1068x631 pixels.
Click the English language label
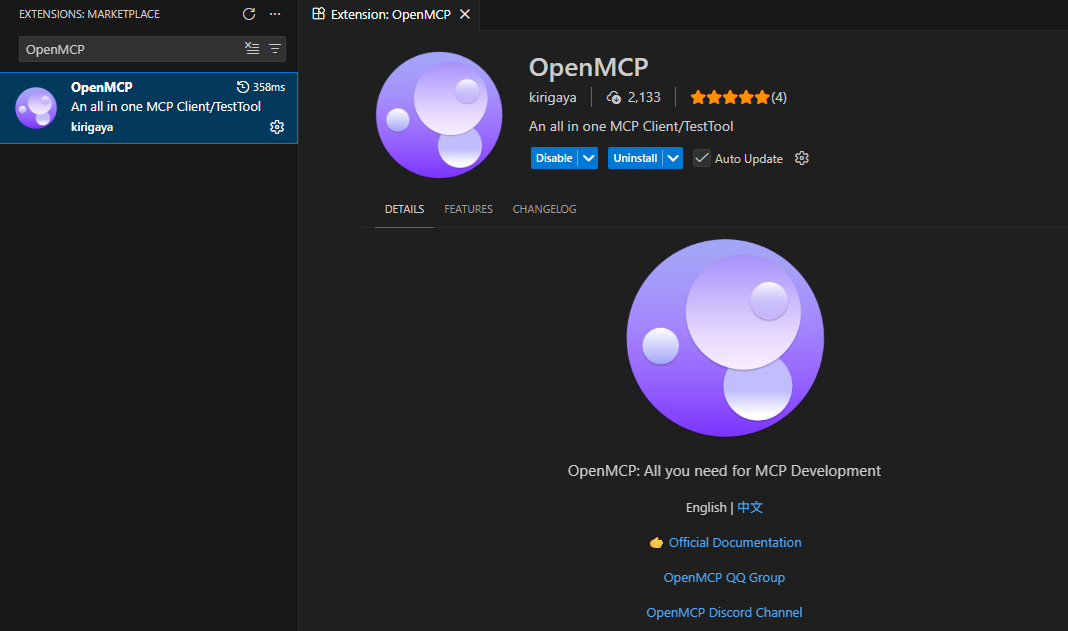[706, 508]
